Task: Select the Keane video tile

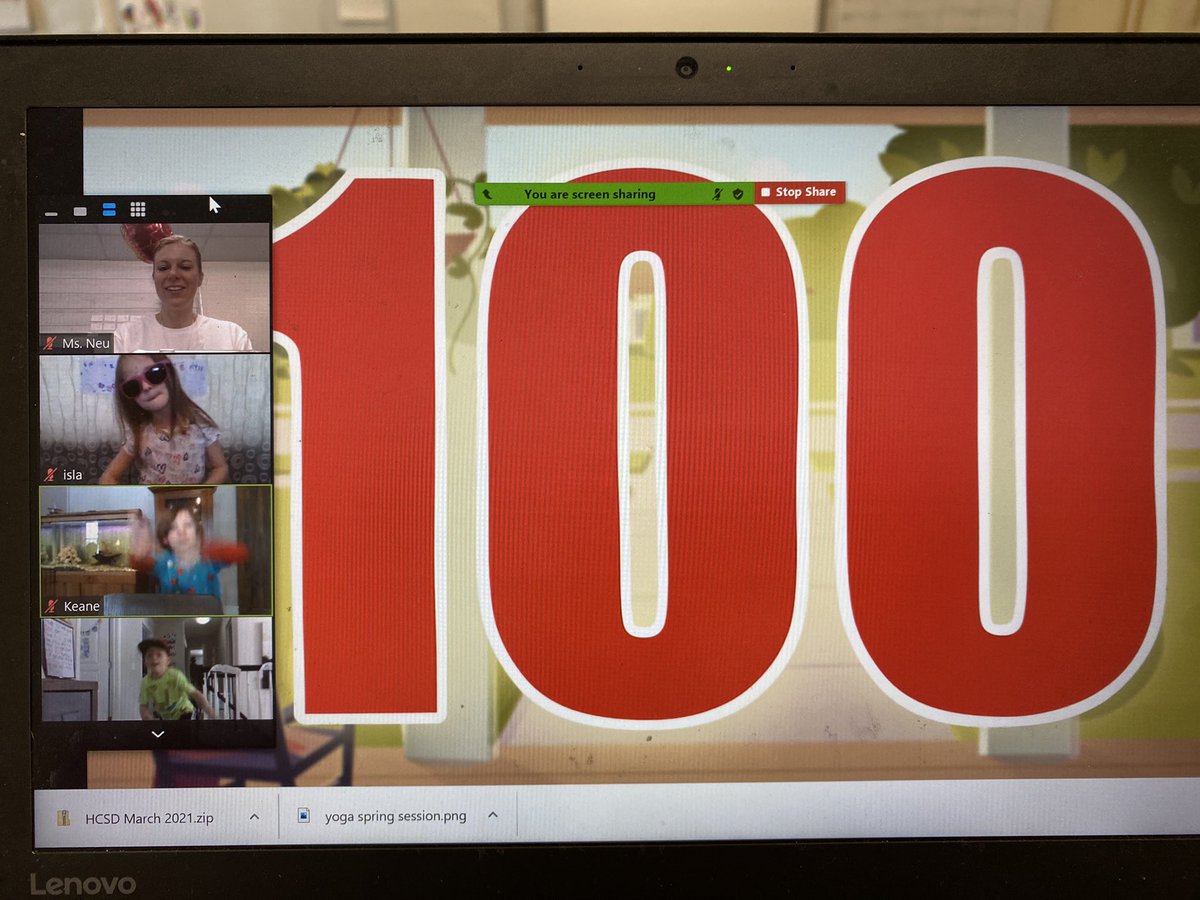Action: click(155, 551)
